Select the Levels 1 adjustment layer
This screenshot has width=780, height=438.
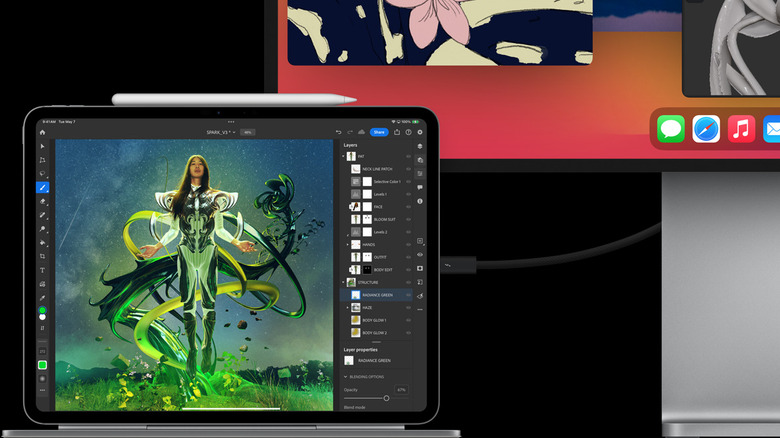[x=377, y=194]
